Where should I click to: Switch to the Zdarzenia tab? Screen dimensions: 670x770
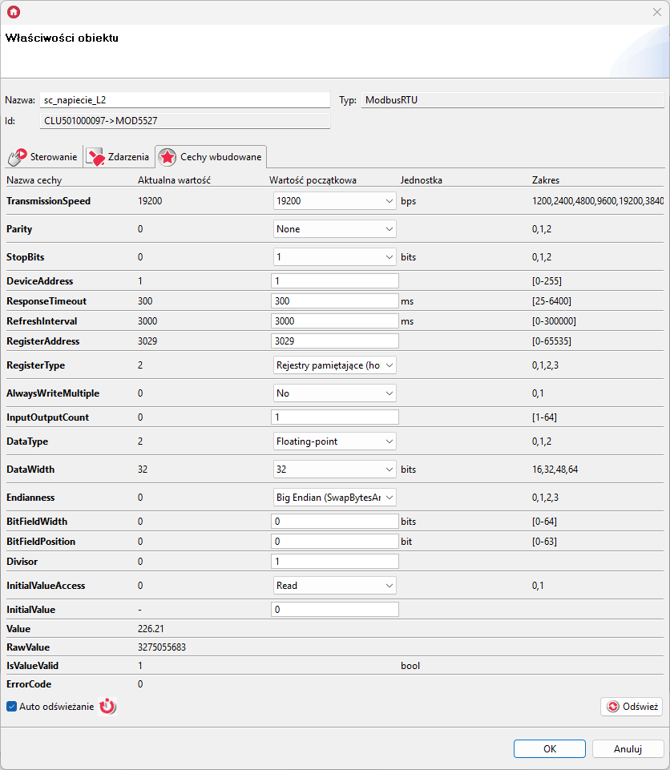click(118, 157)
